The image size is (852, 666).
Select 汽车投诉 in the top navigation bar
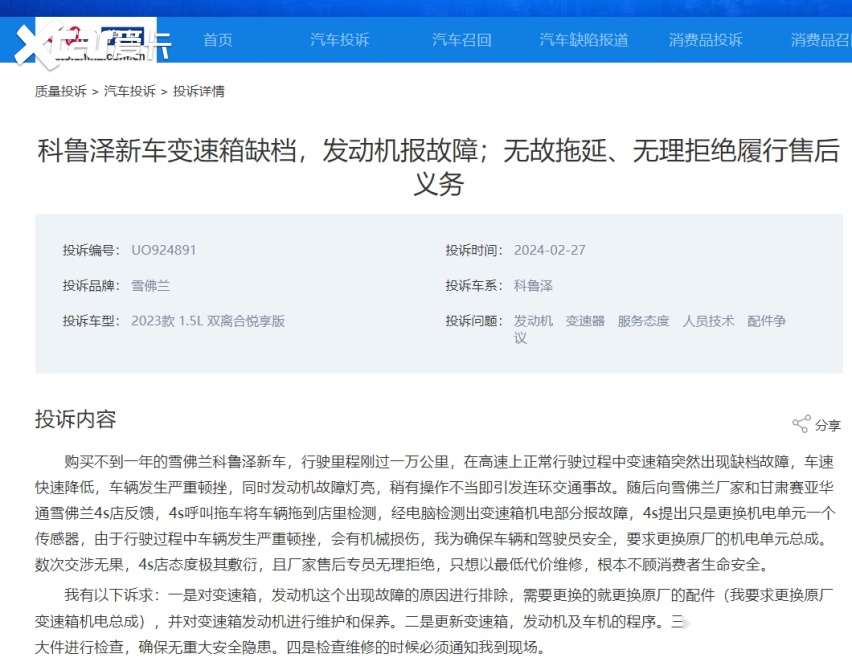339,40
